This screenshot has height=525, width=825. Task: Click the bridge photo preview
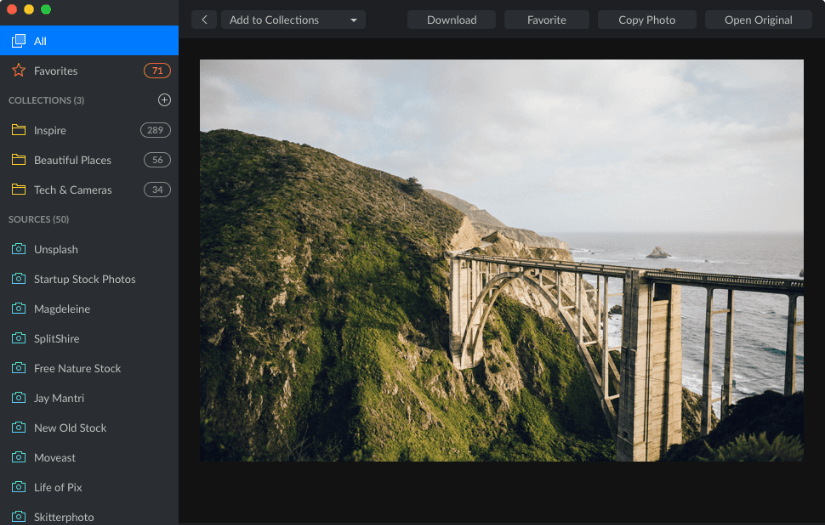501,260
